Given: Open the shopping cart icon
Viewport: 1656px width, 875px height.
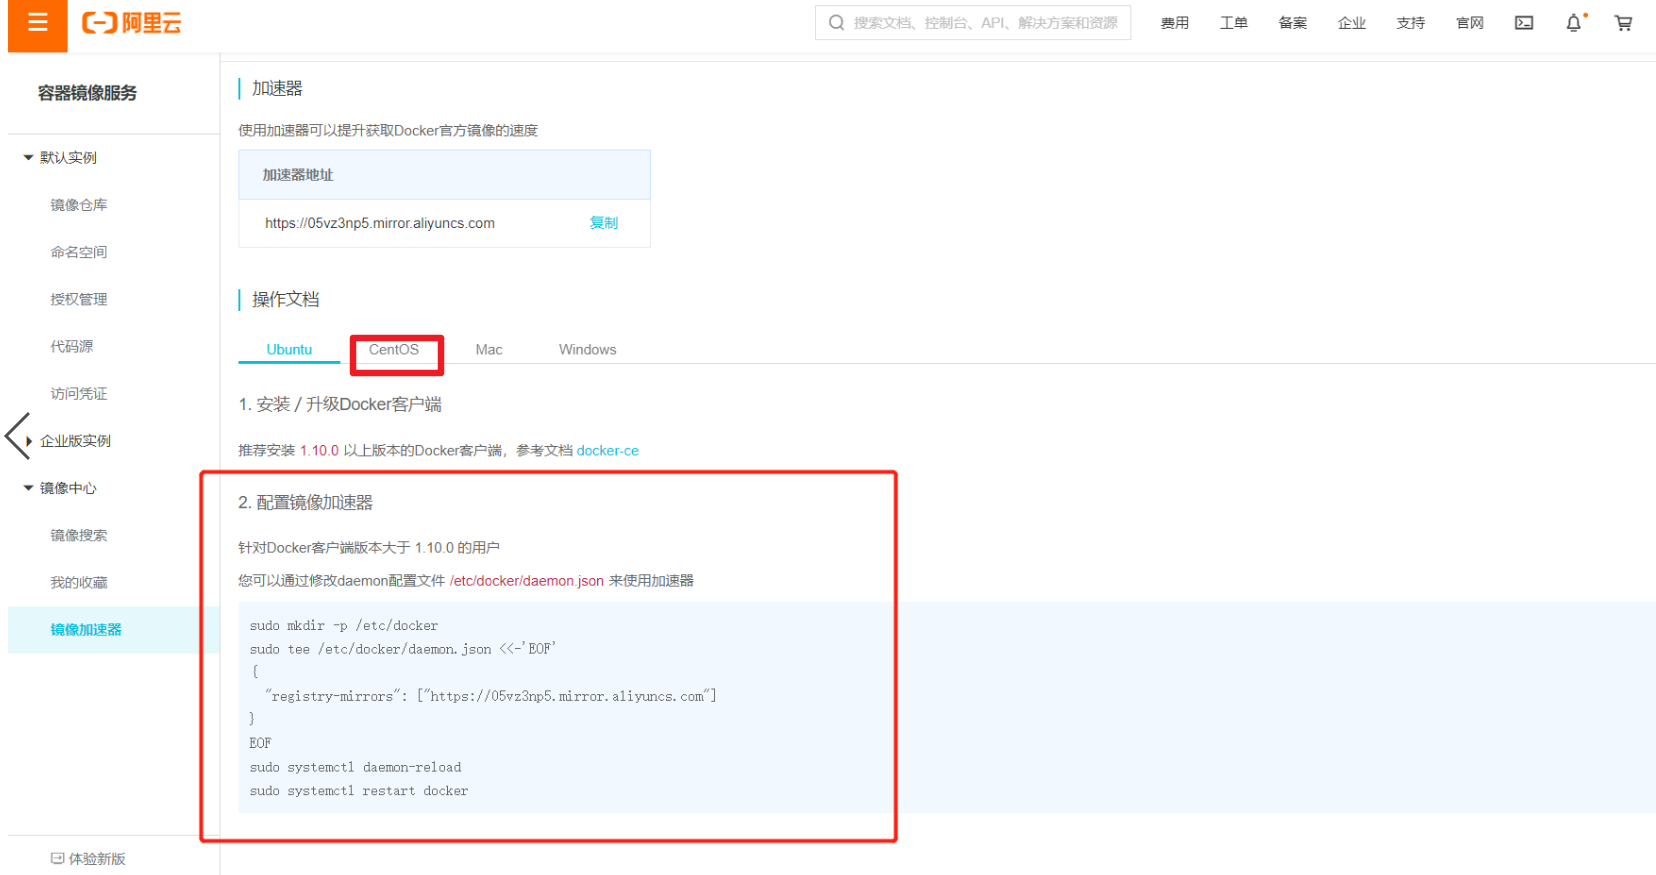Looking at the screenshot, I should point(1623,23).
